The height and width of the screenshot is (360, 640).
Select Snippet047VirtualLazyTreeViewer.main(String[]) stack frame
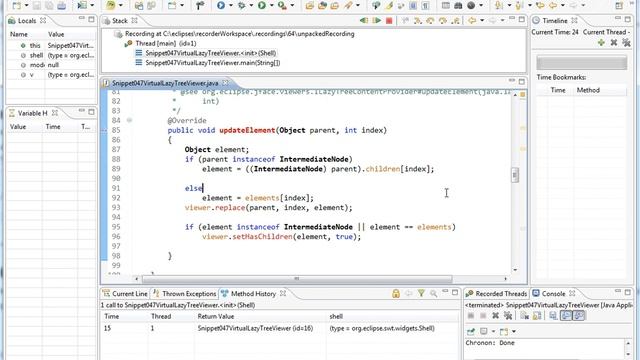click(x=213, y=63)
